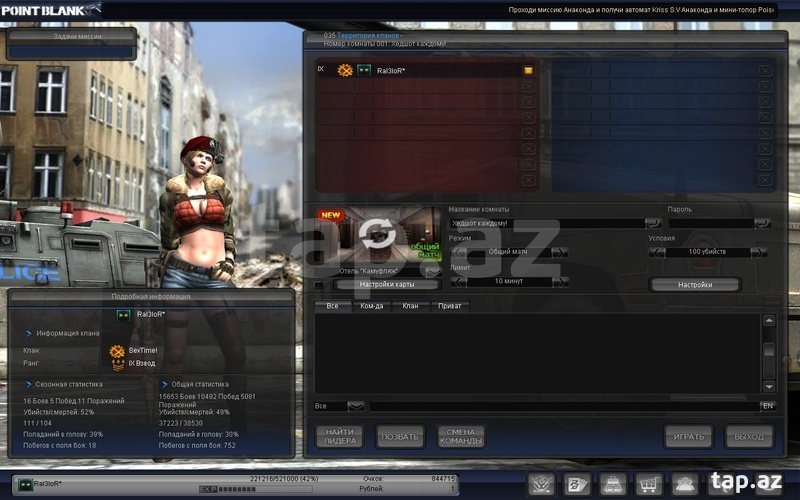Switch Режим to previous with left arrow
Screen dimensions: 800x500
click(459, 252)
